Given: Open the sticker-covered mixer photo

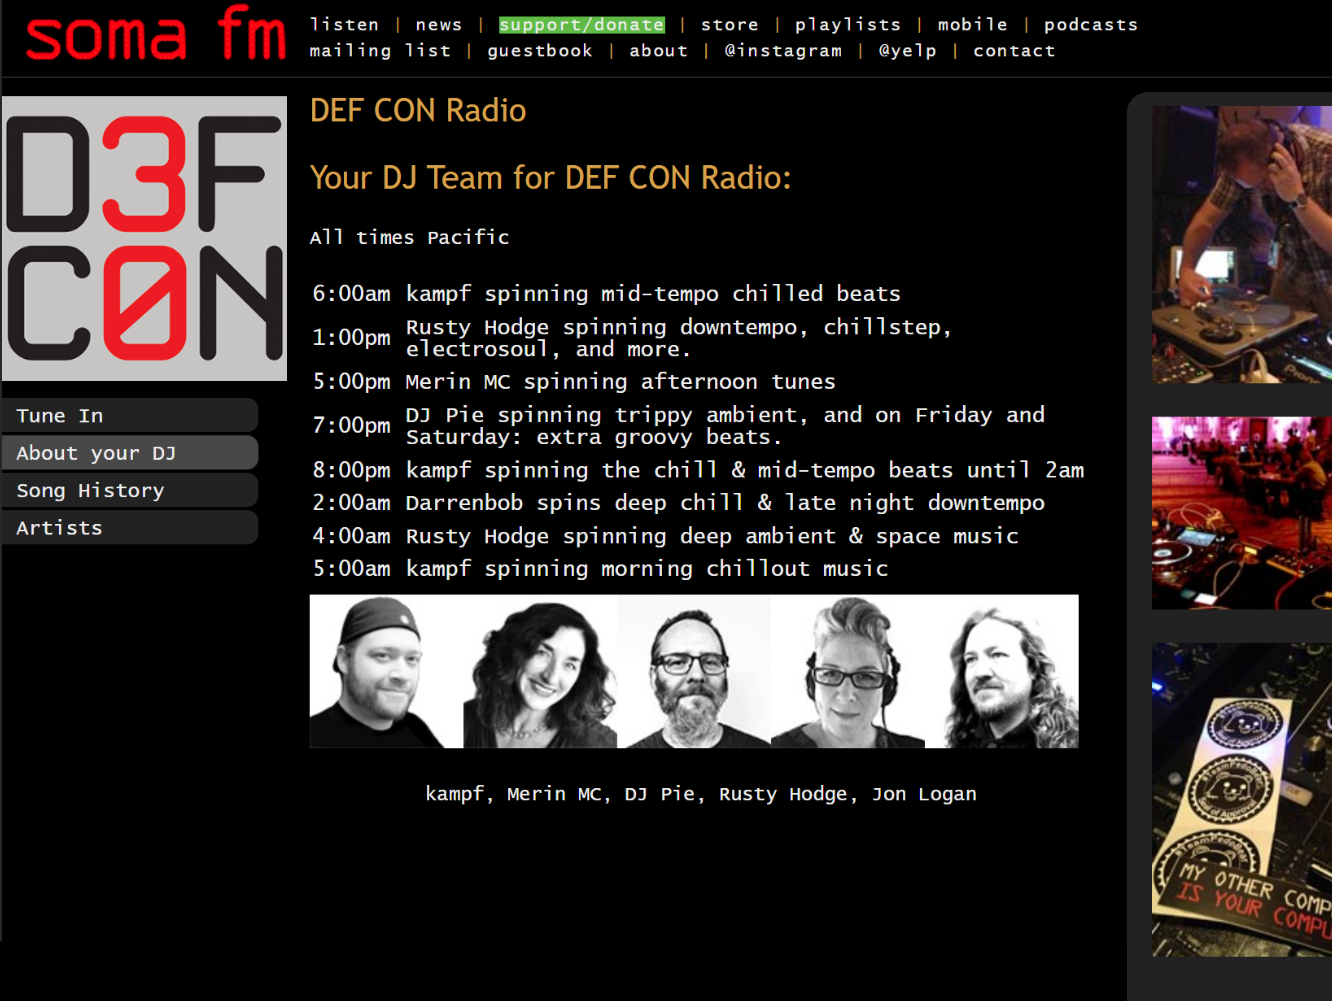Looking at the screenshot, I should (x=1242, y=800).
